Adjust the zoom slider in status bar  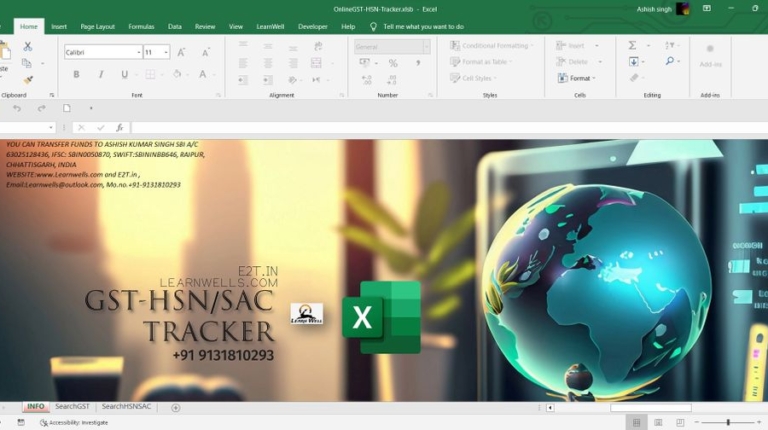[x=727, y=423]
